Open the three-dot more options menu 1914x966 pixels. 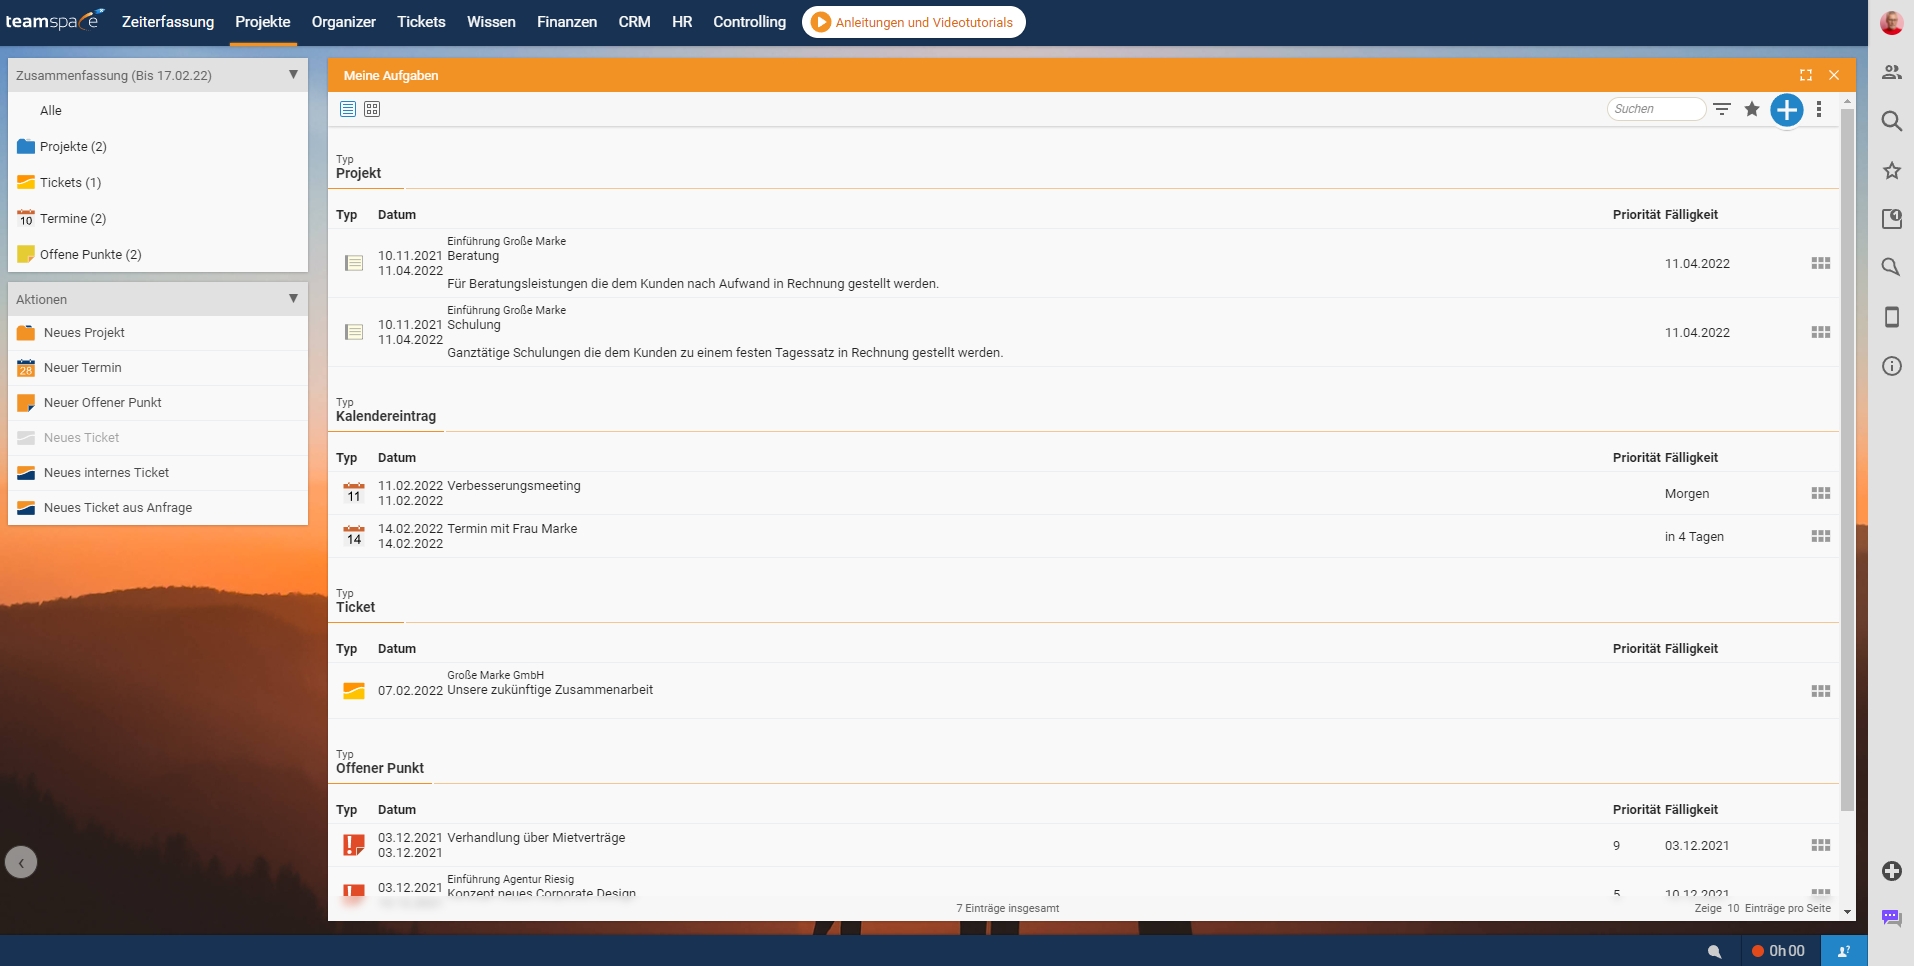click(x=1819, y=109)
